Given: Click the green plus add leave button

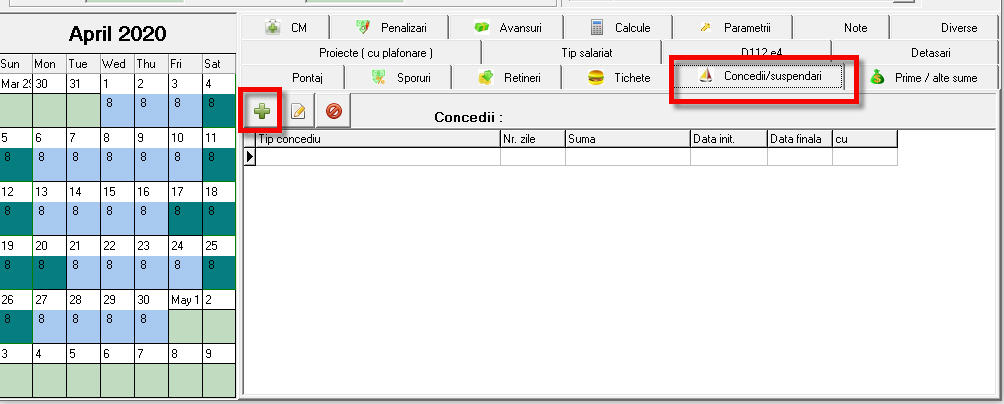Looking at the screenshot, I should 260,110.
